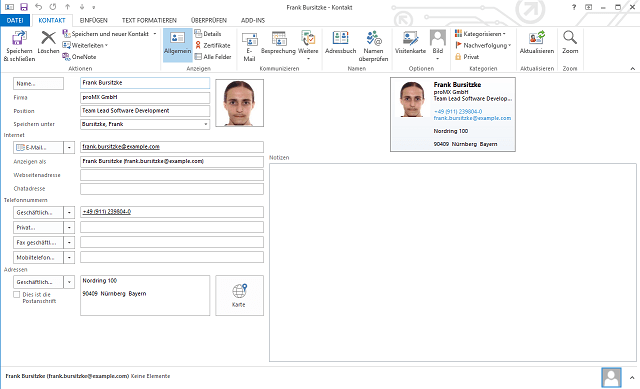Click people pane avatar icon
Viewport: 640px width, 389px height.
coord(611,377)
